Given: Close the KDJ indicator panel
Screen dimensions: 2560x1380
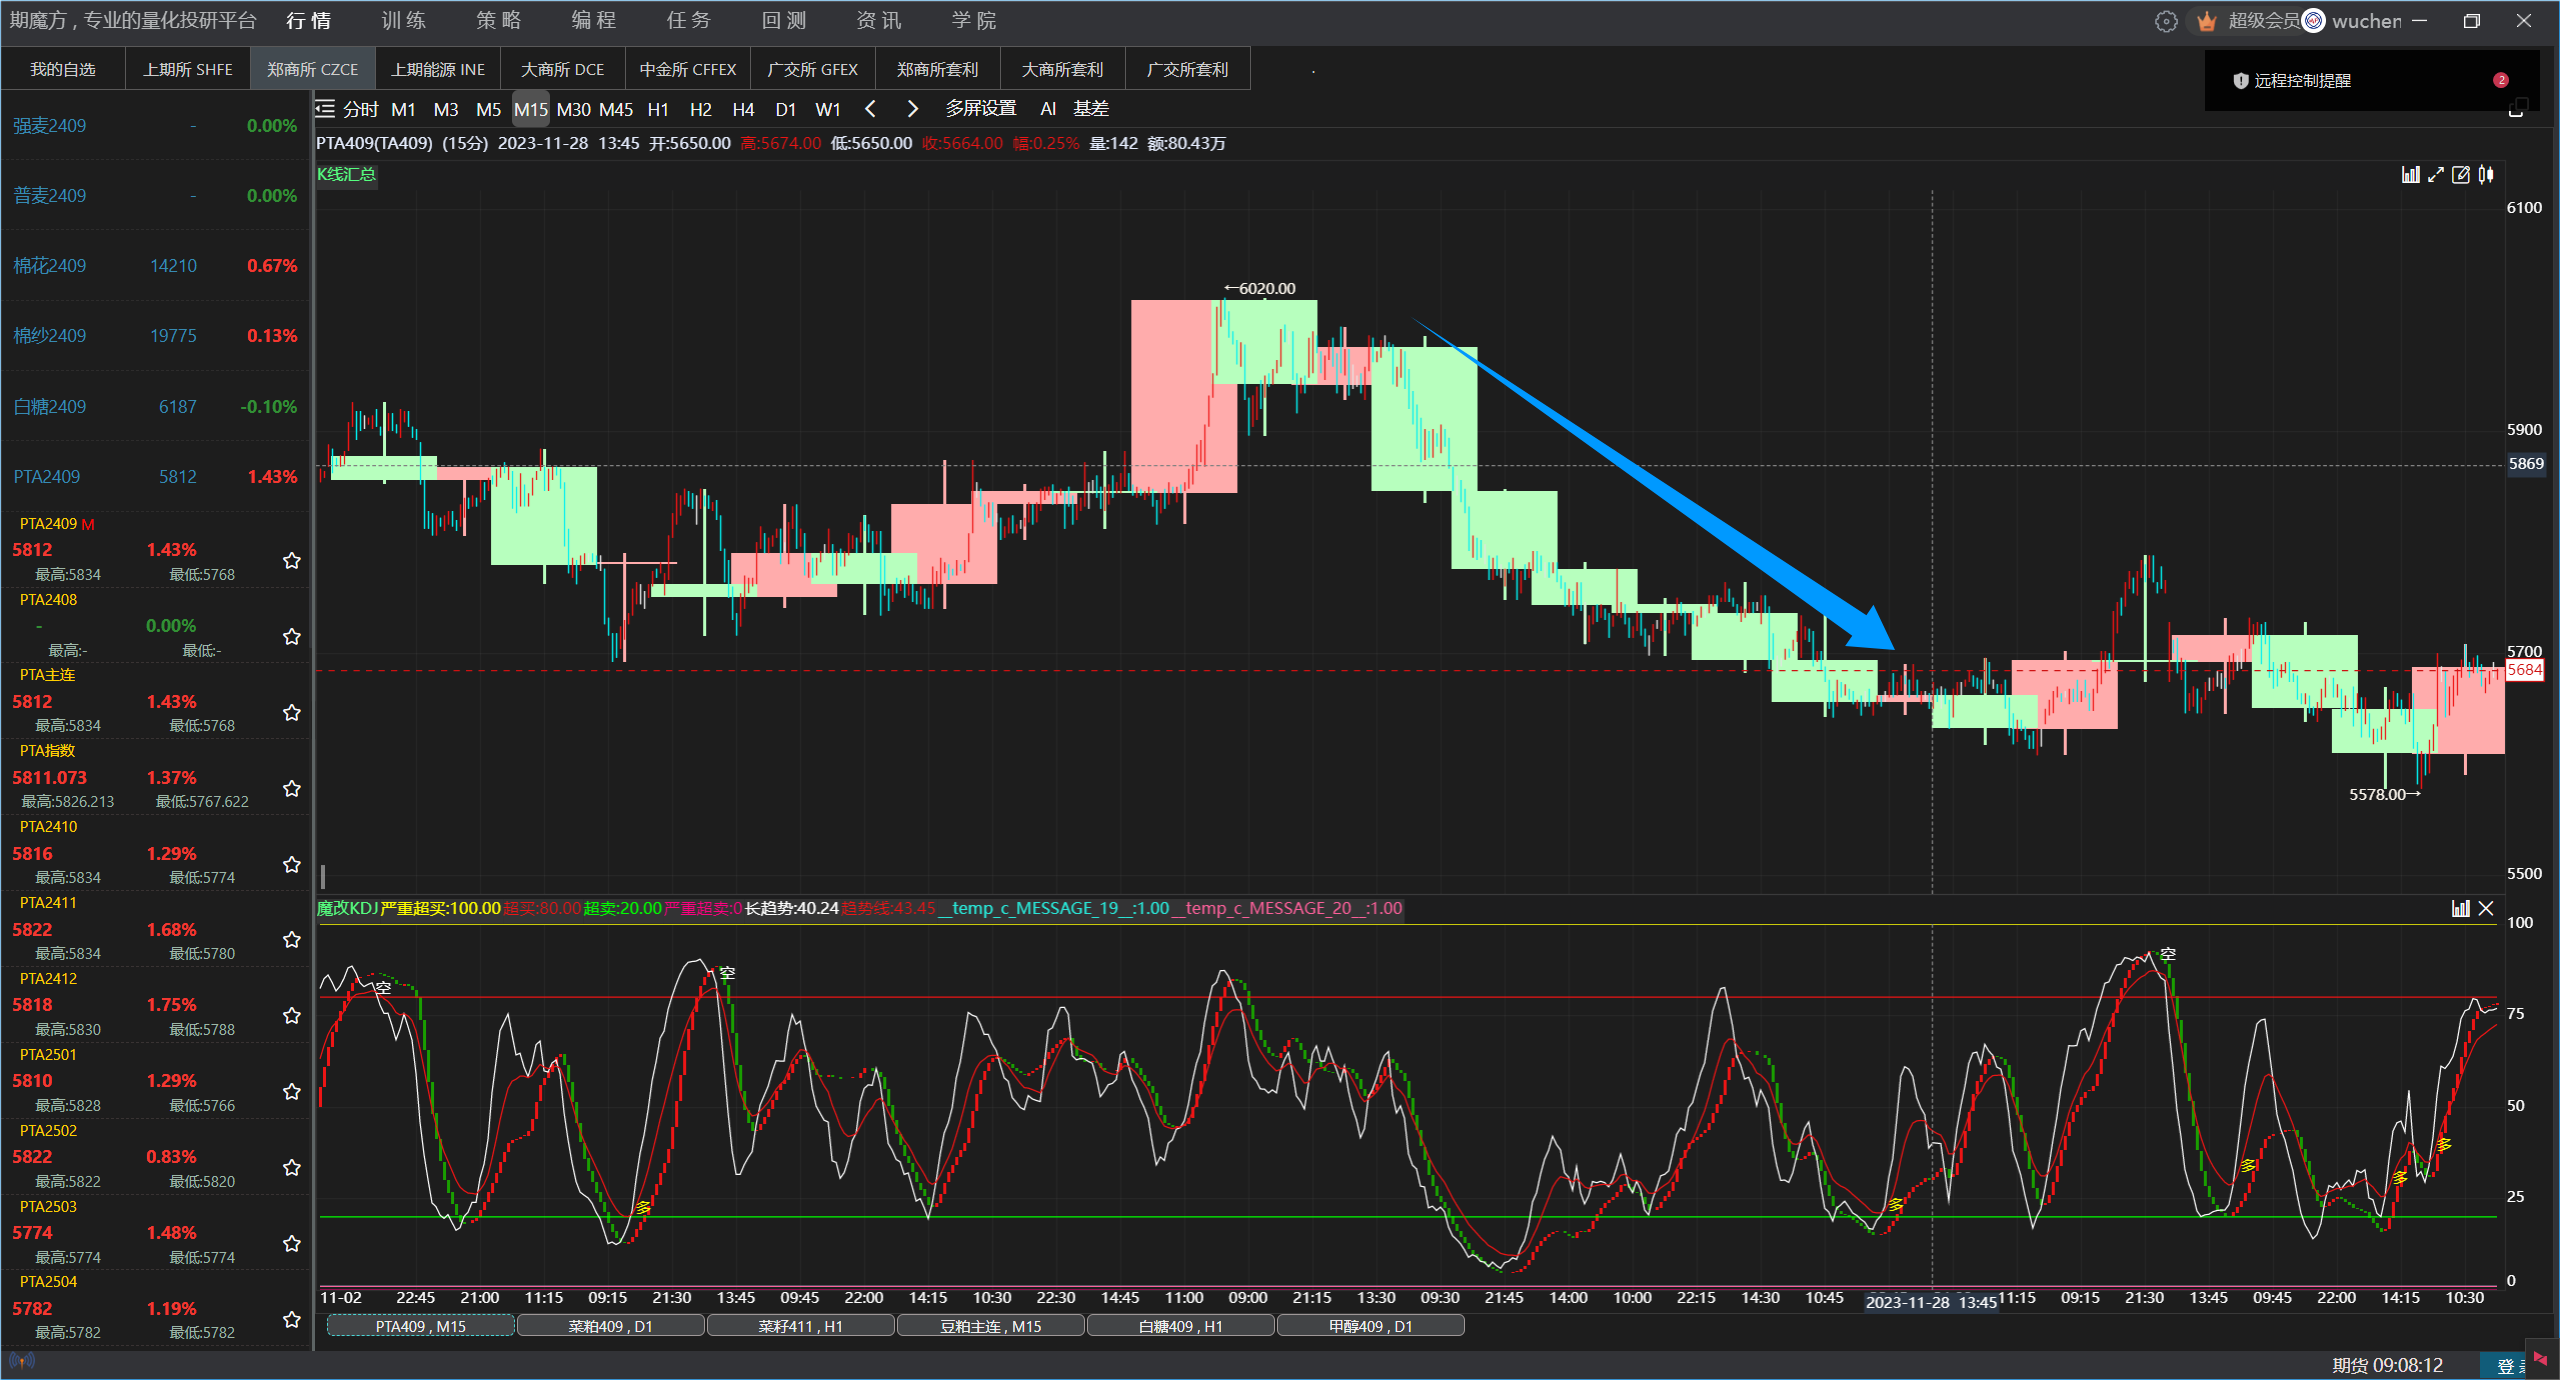Looking at the screenshot, I should [2487, 908].
